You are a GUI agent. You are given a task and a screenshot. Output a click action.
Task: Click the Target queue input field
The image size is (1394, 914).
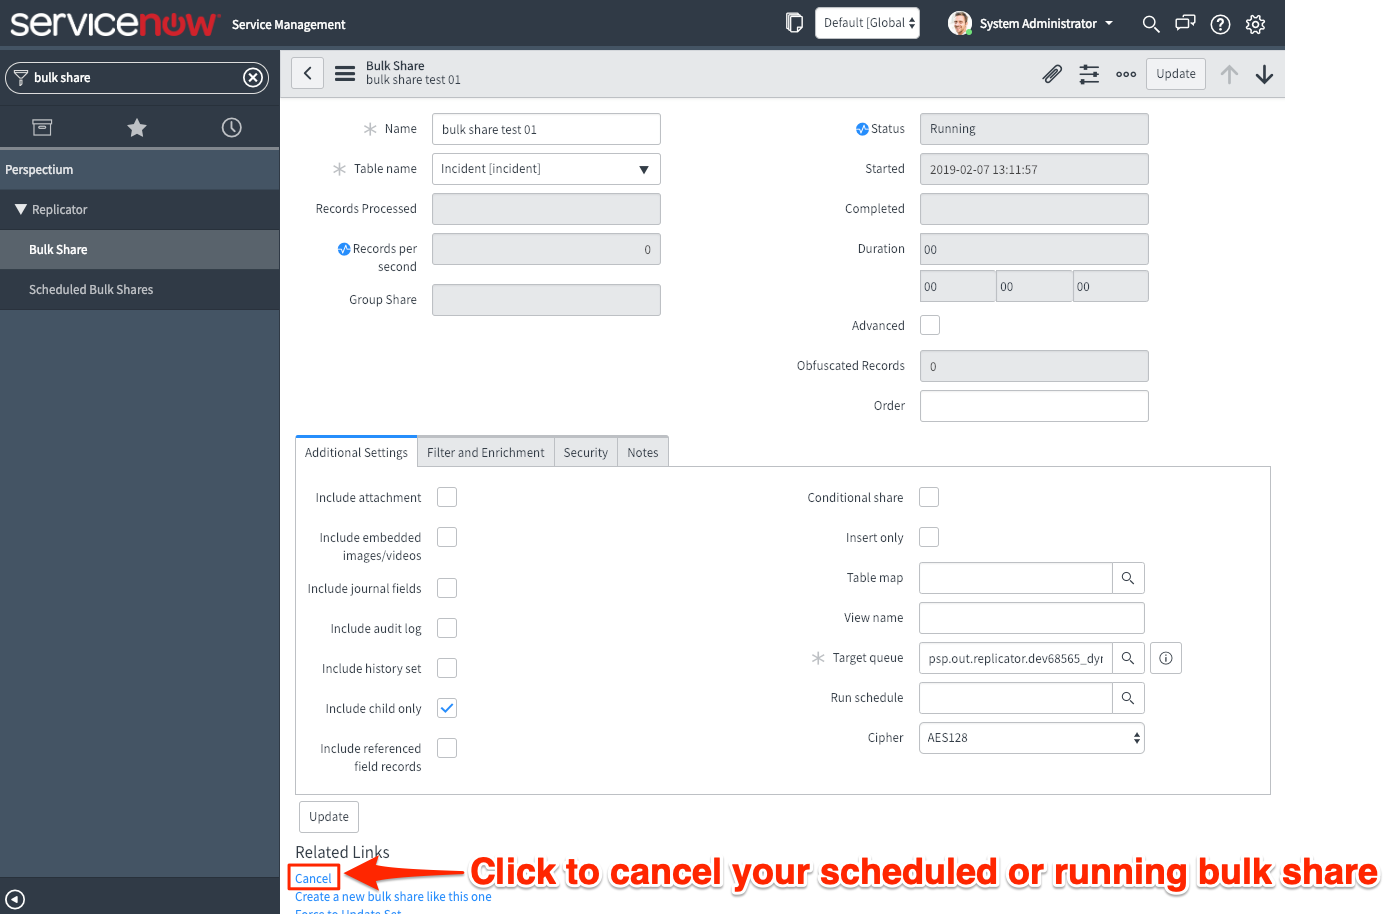1016,658
